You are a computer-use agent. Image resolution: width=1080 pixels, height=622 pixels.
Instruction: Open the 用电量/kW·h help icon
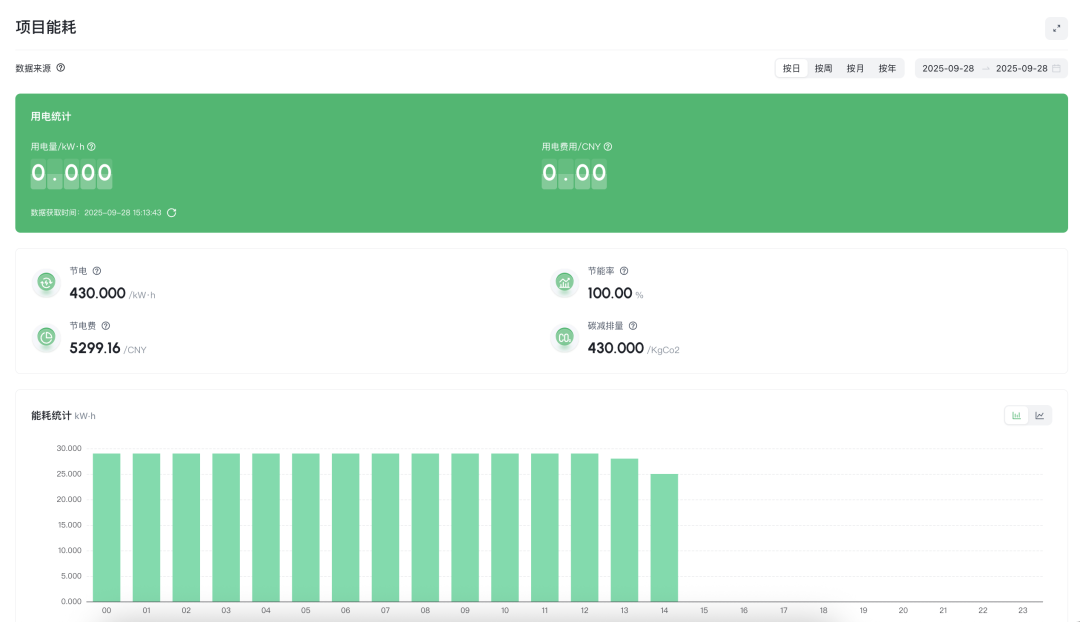pos(92,147)
